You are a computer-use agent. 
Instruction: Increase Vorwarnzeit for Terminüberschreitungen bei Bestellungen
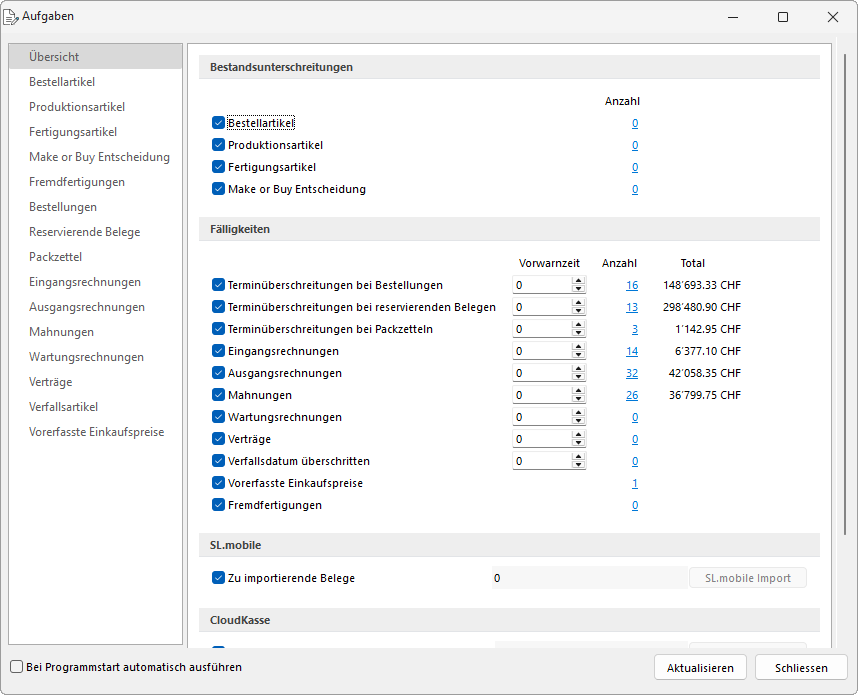tap(578, 281)
